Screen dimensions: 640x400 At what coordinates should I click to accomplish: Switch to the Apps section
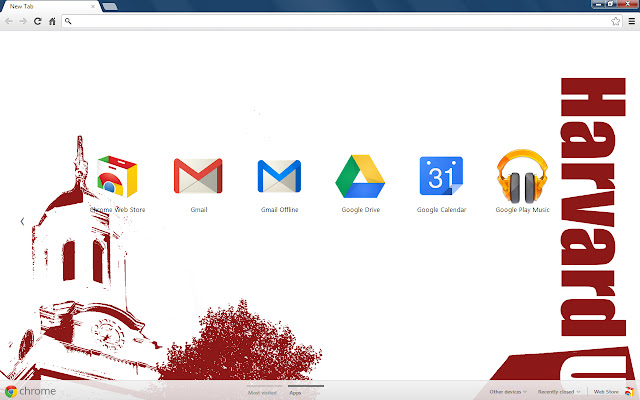296,392
